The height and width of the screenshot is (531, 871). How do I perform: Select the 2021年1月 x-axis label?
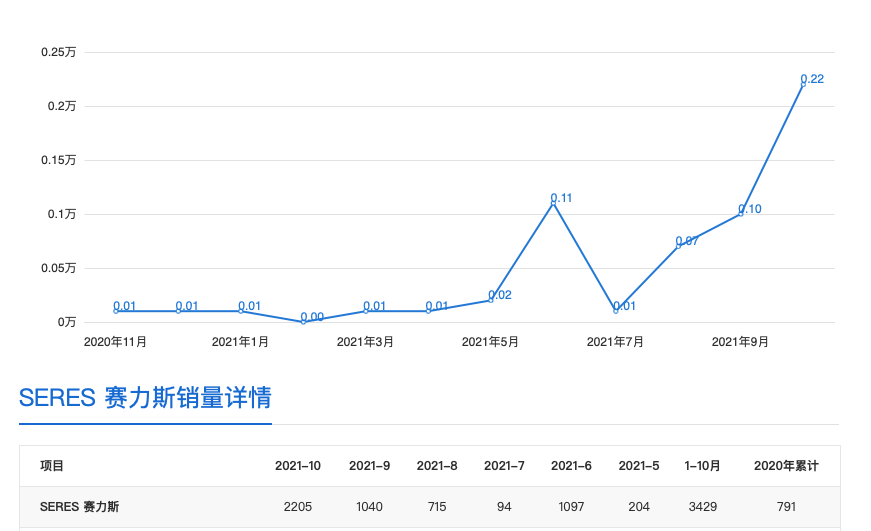tap(240, 342)
